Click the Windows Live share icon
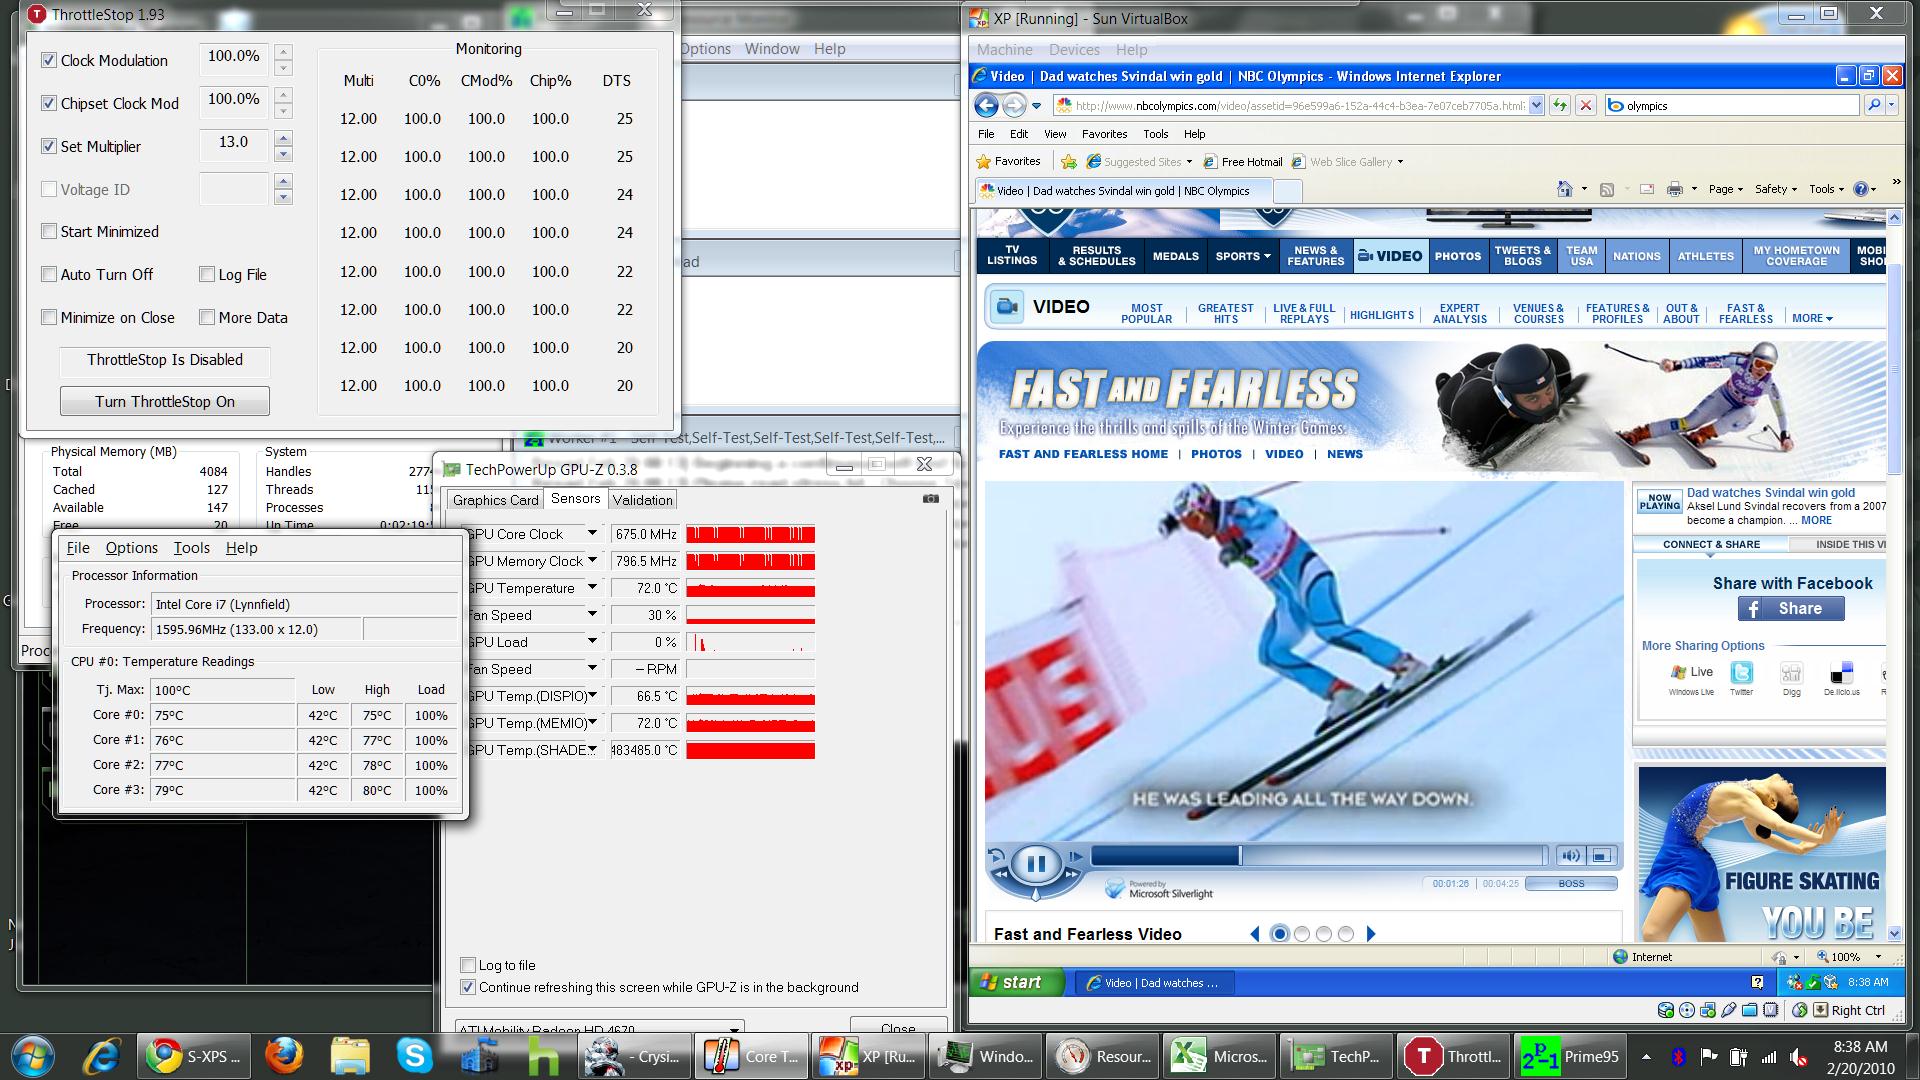Viewport: 1920px width, 1080px height. pos(1691,674)
